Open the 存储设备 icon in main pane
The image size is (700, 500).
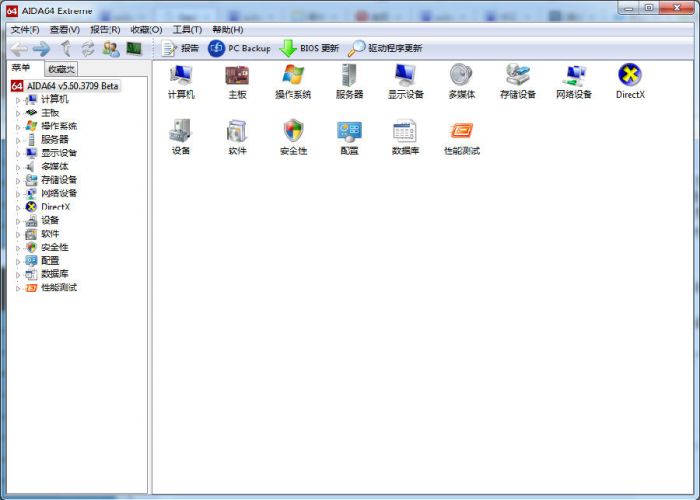[x=518, y=81]
